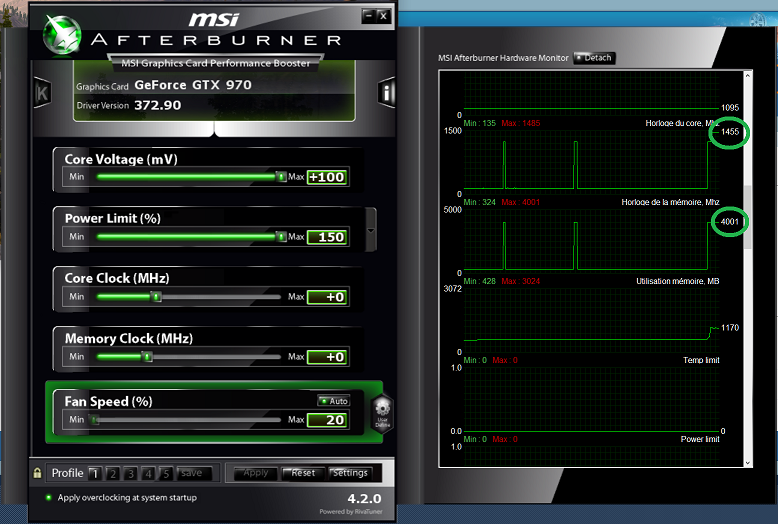Select profile slot 5
Image resolution: width=778 pixels, height=524 pixels.
[x=166, y=473]
